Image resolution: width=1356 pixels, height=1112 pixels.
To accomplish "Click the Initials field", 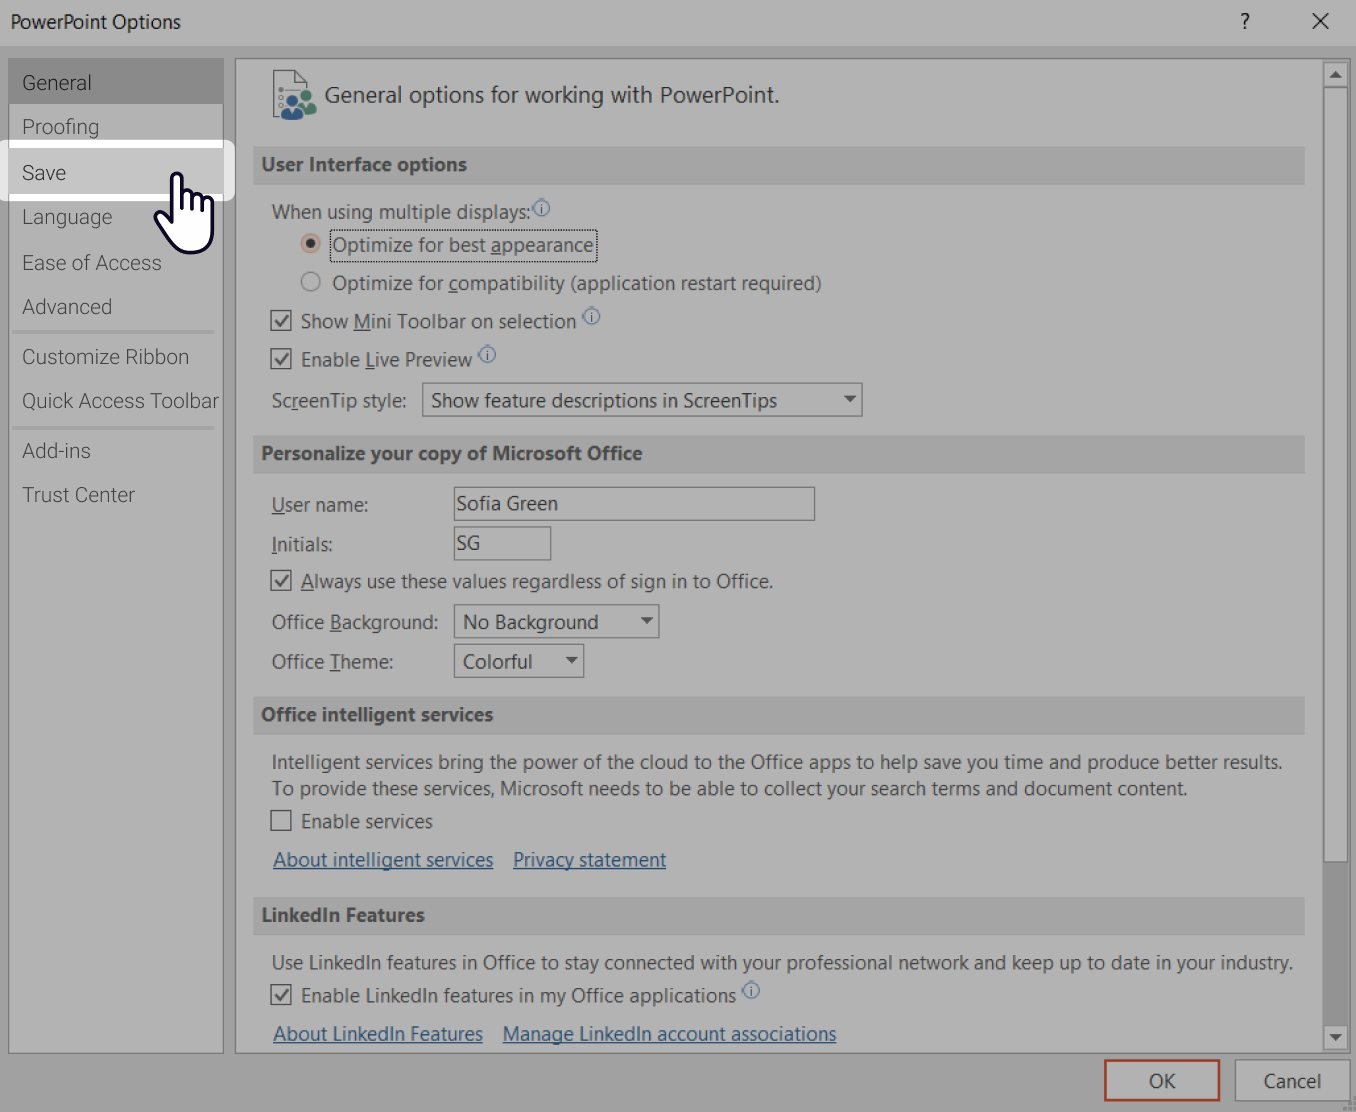I will 502,543.
